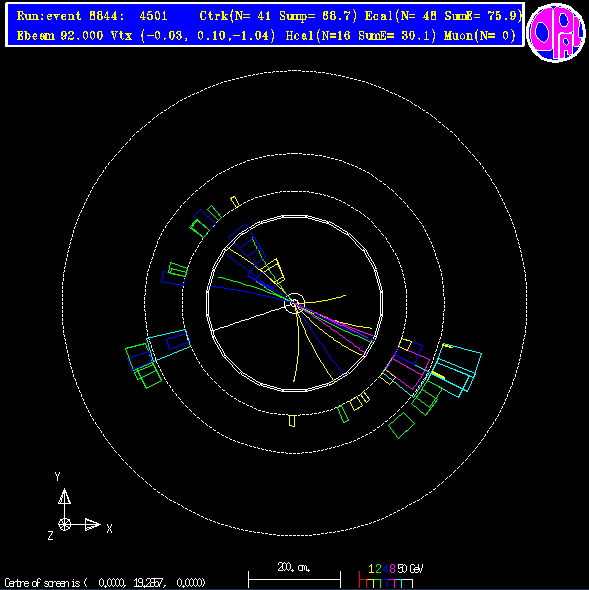Click the 200 cm scale bar
Image resolution: width=589 pixels, height=590 pixels.
pyautogui.click(x=294, y=575)
